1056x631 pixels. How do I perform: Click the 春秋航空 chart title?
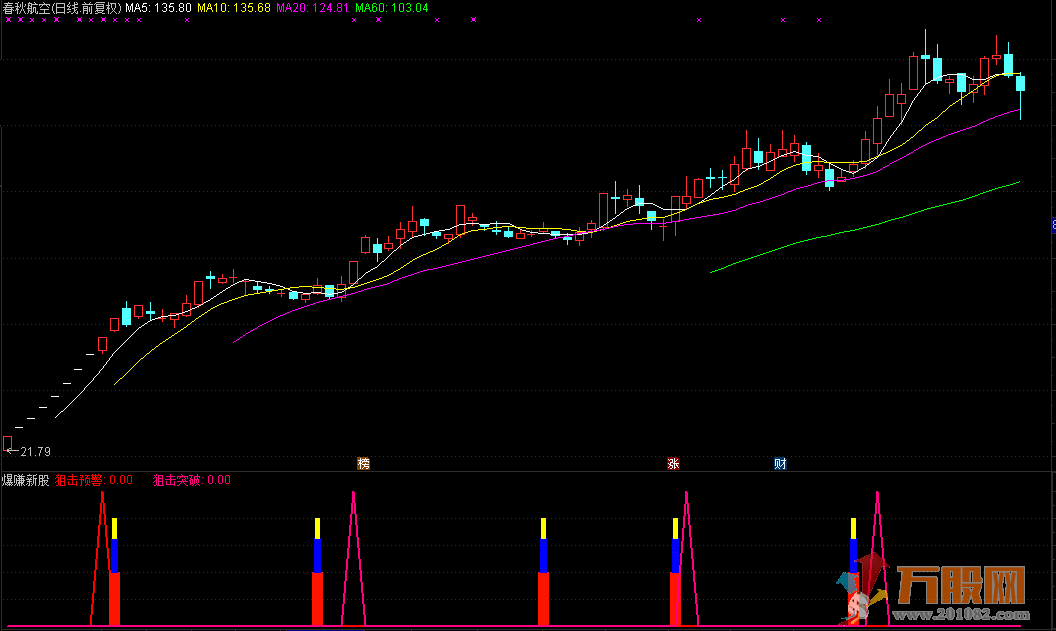[x=61, y=7]
